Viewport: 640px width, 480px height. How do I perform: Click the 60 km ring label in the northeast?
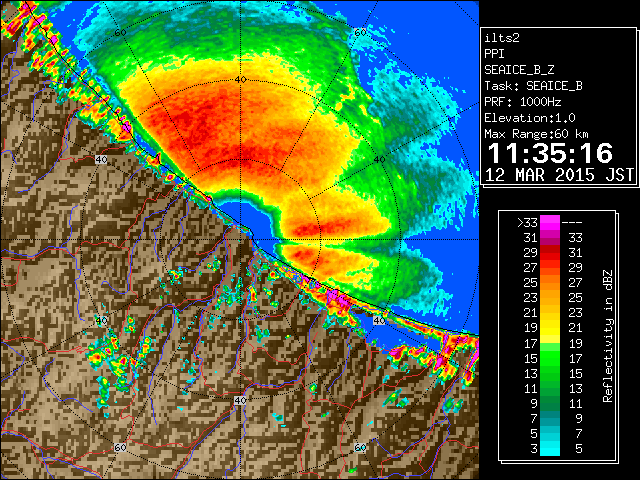(x=360, y=33)
